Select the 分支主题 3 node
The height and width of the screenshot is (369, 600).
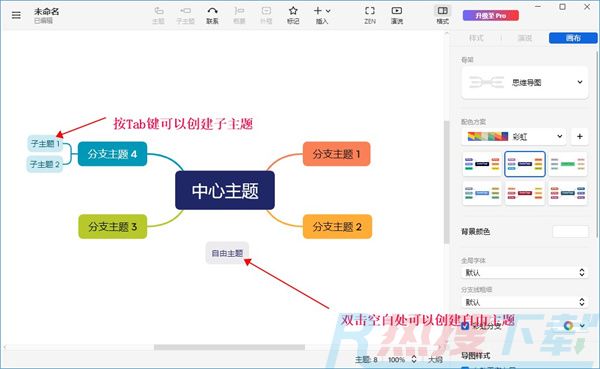click(112, 227)
